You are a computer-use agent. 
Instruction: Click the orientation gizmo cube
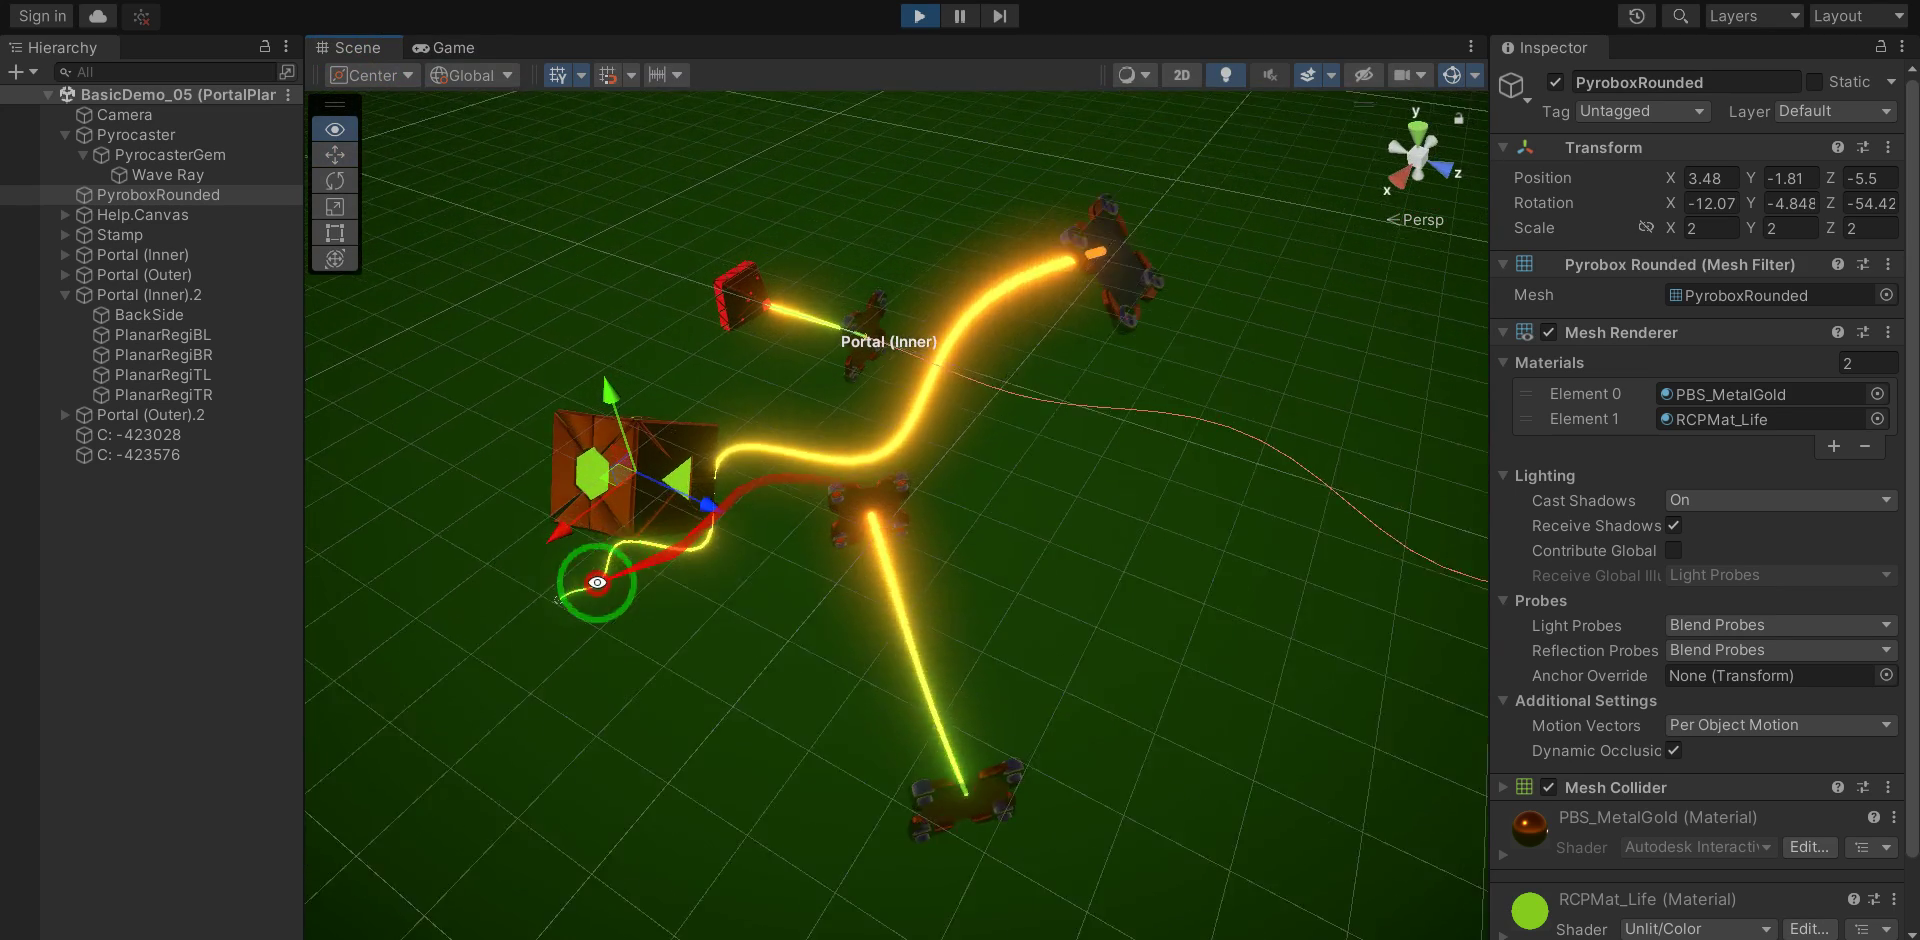pos(1417,155)
